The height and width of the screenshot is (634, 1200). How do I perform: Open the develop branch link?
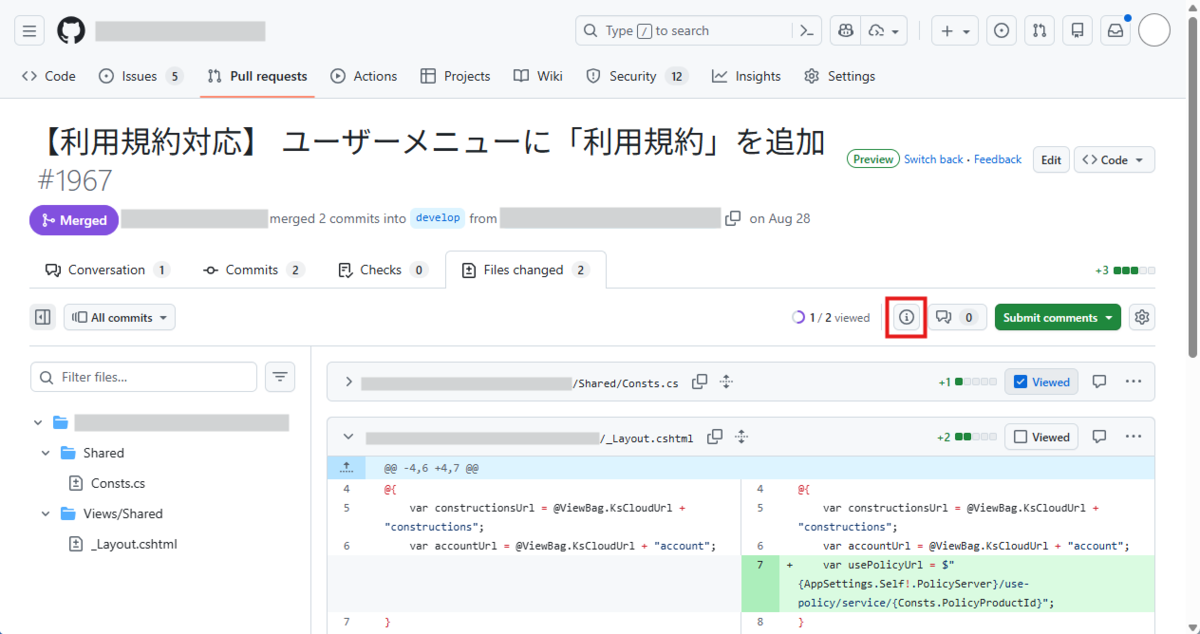click(437, 218)
